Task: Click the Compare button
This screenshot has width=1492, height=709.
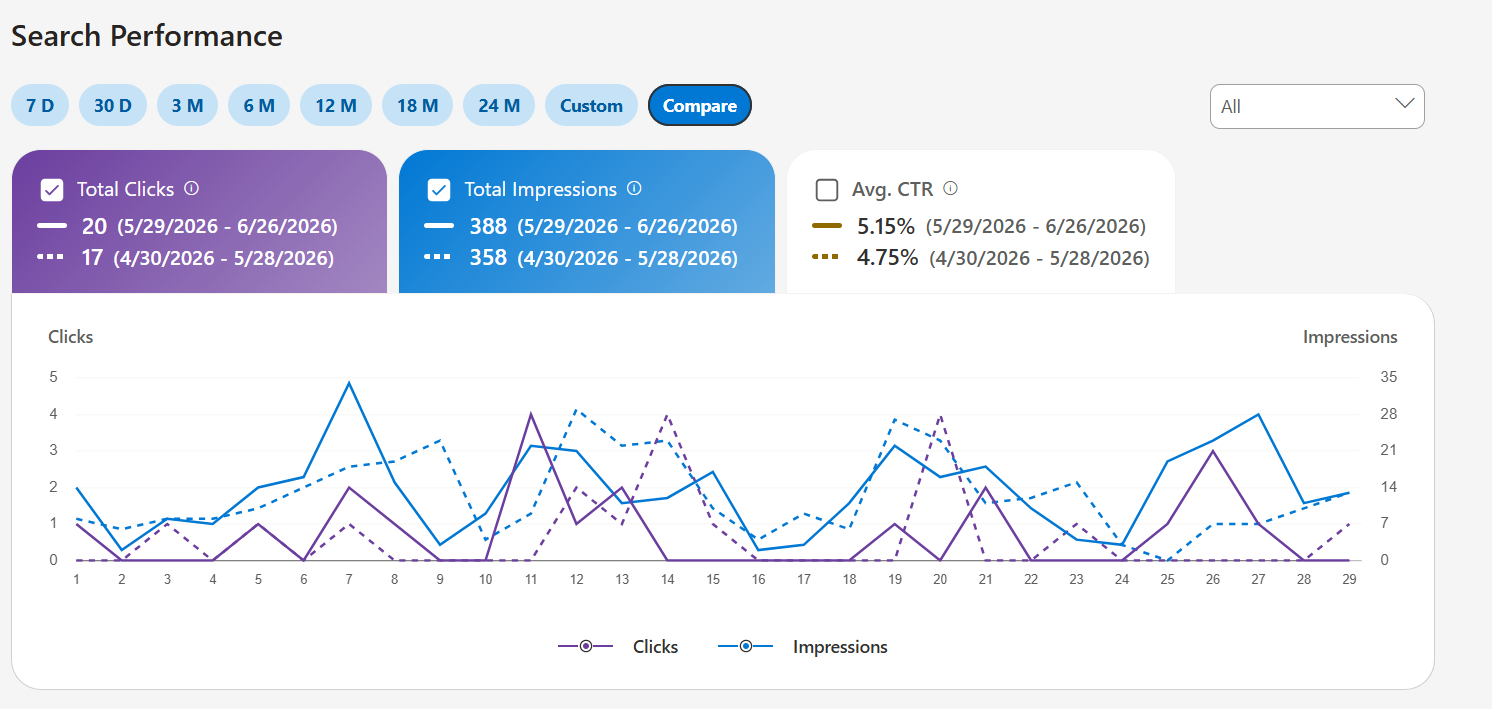Action: (x=700, y=105)
